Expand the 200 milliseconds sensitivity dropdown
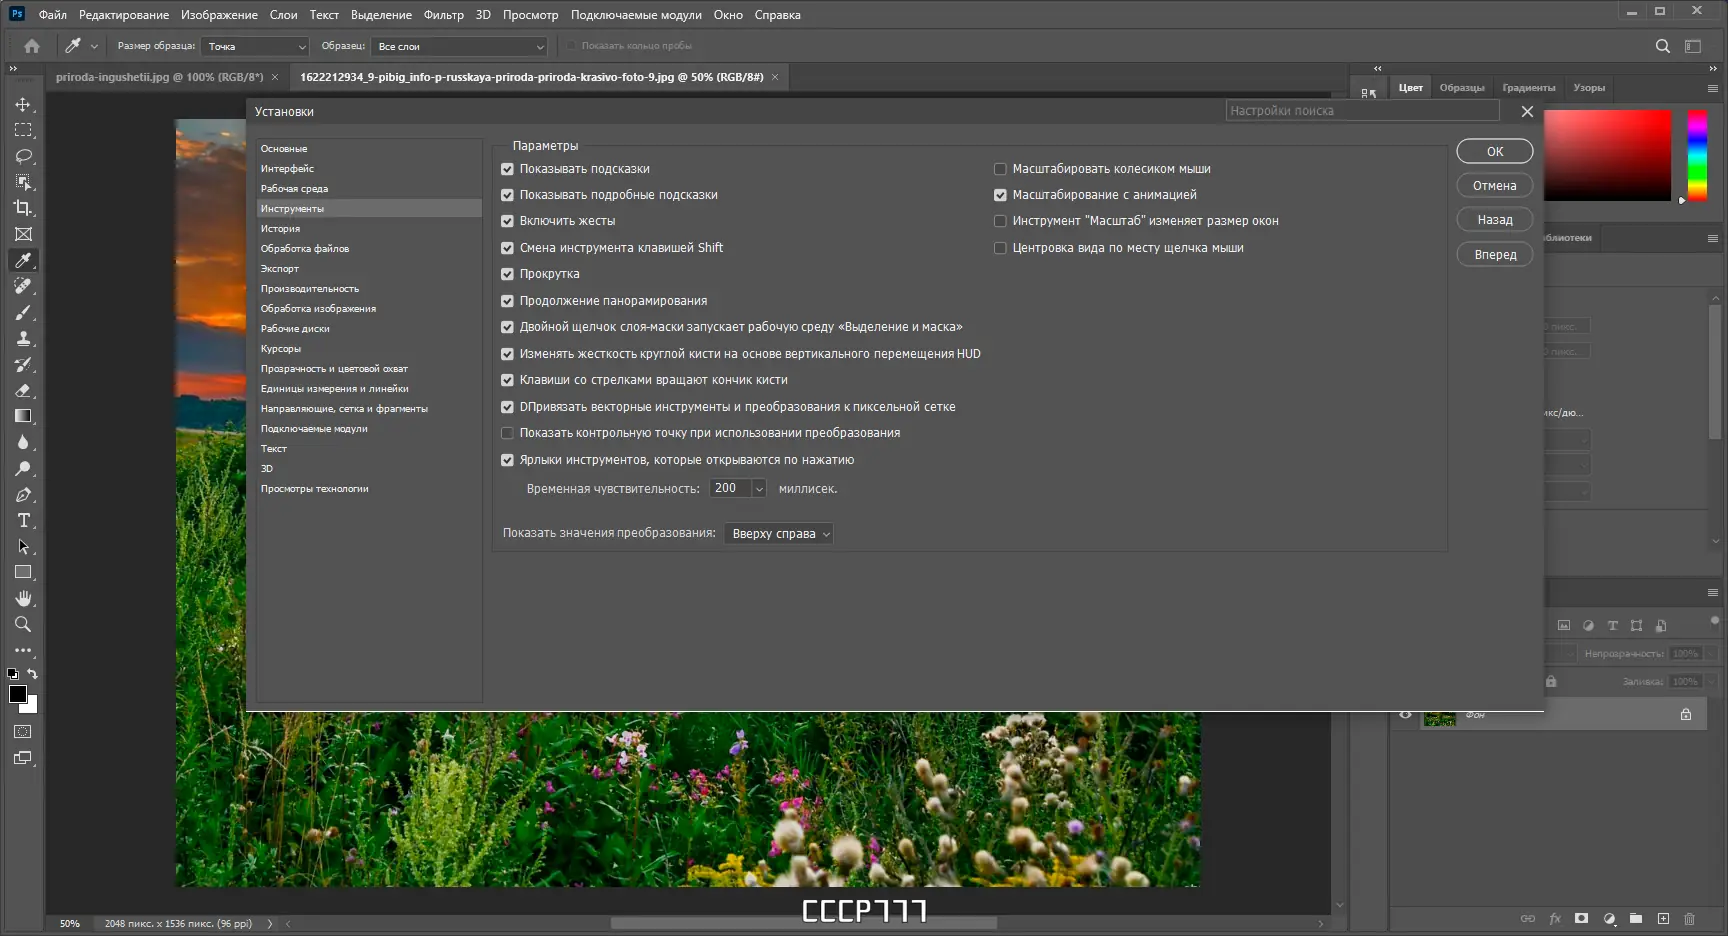 pyautogui.click(x=759, y=489)
